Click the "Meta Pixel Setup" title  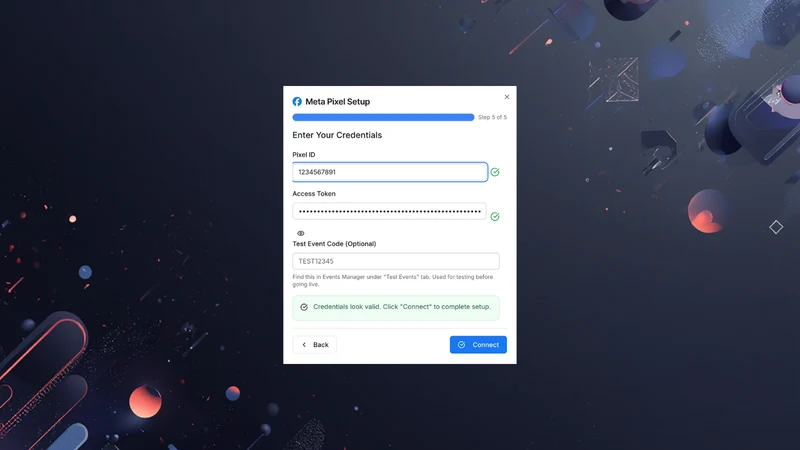(x=337, y=102)
